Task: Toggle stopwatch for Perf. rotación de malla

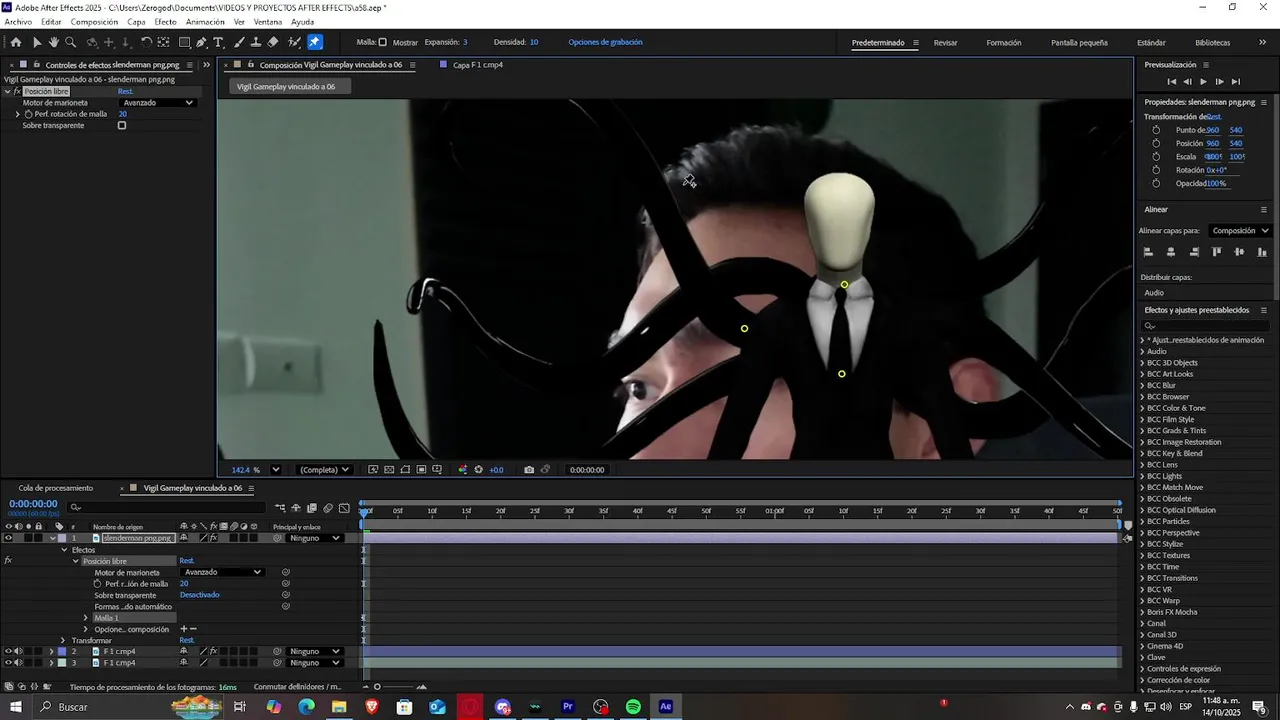Action: point(29,114)
